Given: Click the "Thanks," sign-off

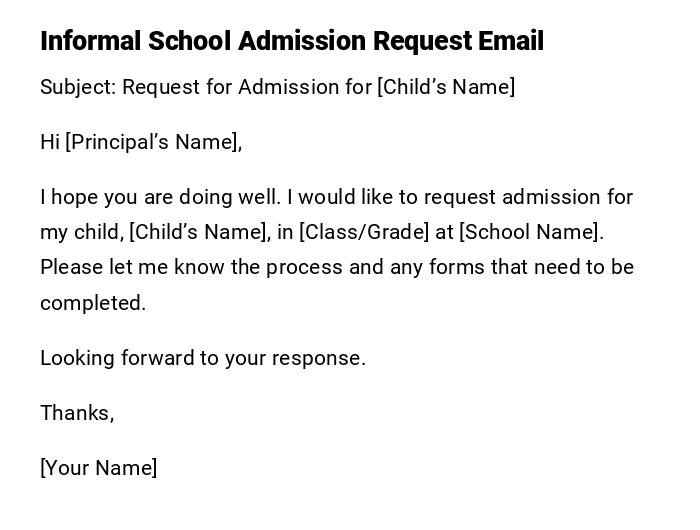Looking at the screenshot, I should click(x=77, y=413).
